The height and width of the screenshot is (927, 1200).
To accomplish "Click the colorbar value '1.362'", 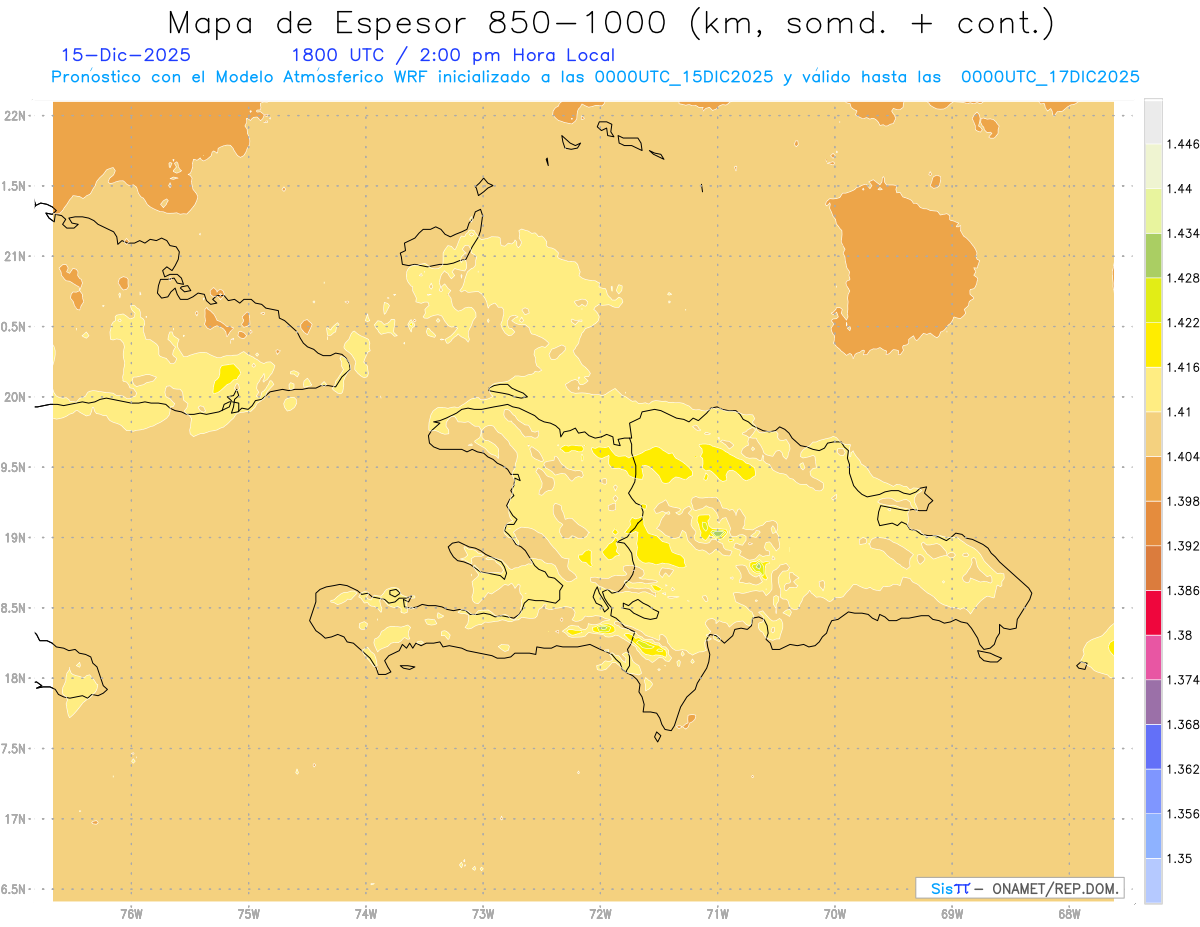I will [1183, 769].
